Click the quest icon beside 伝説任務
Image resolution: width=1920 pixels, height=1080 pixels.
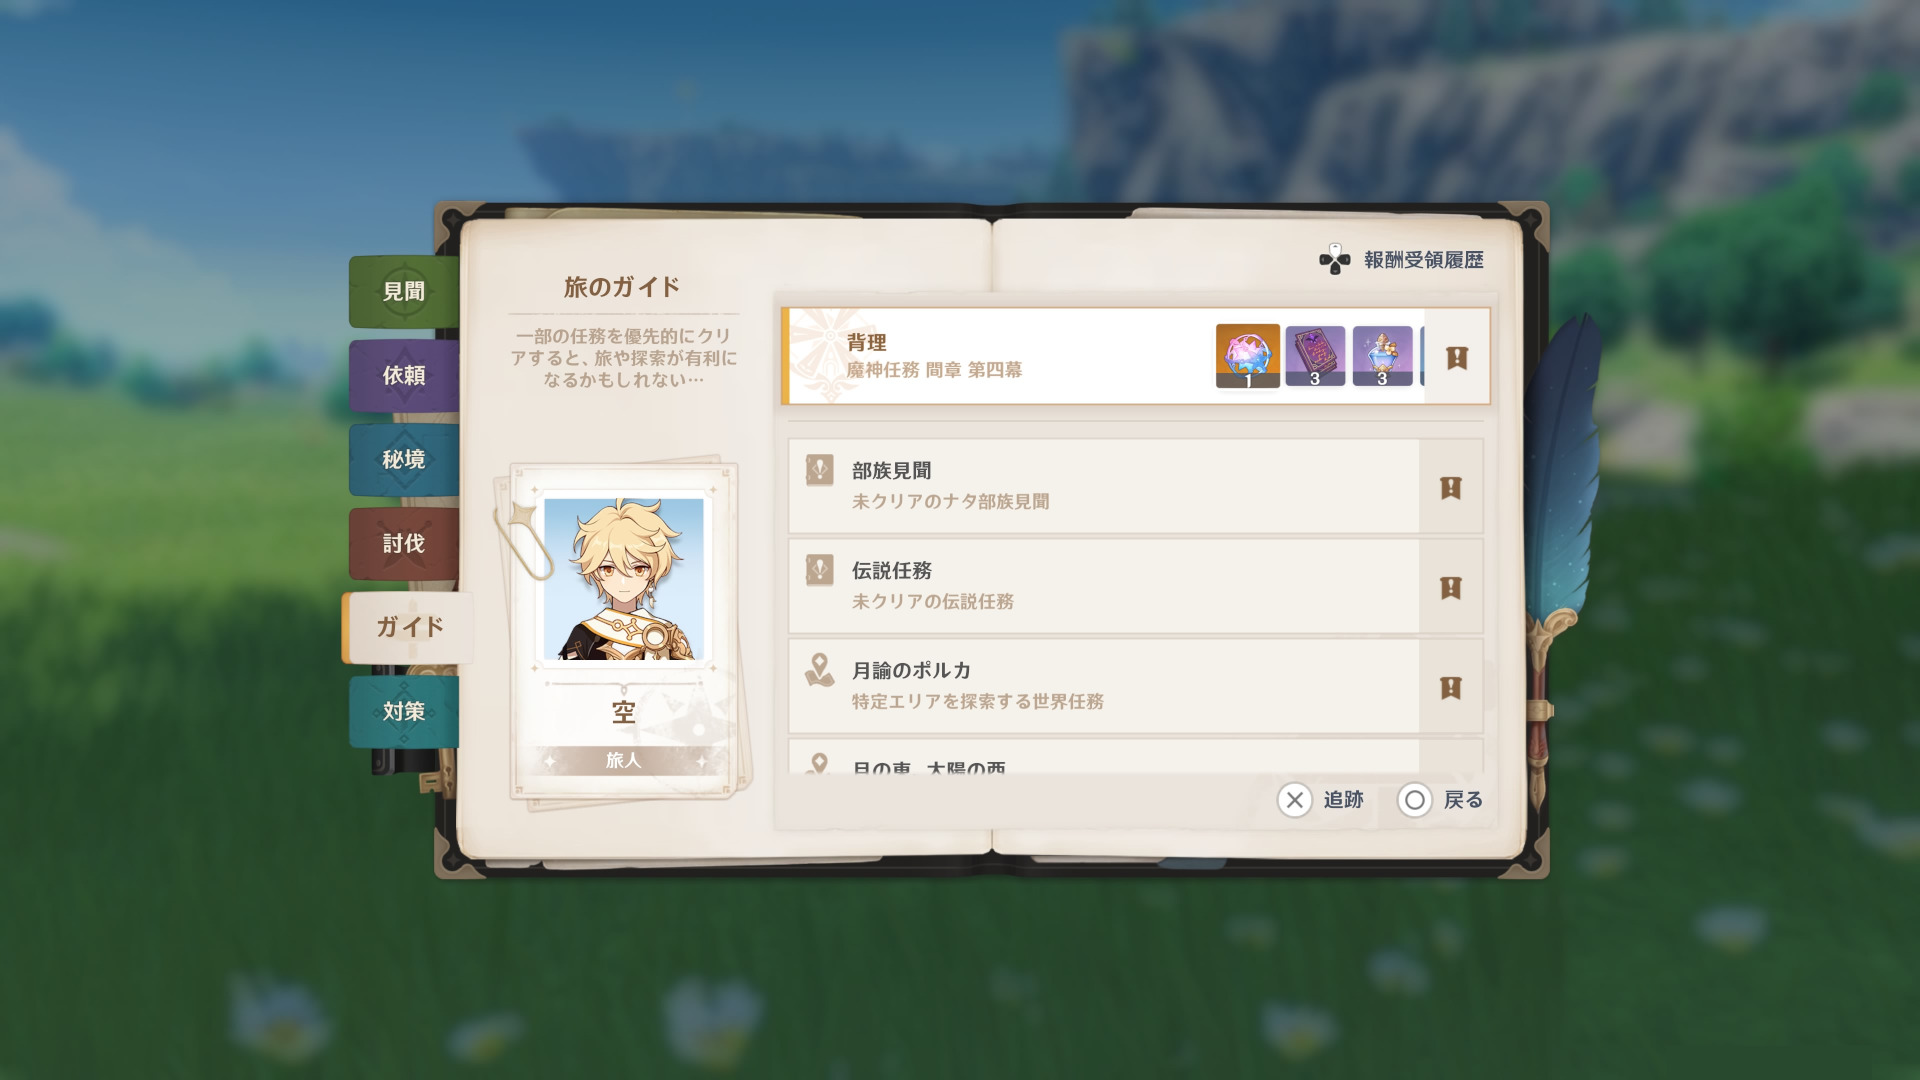pos(820,570)
